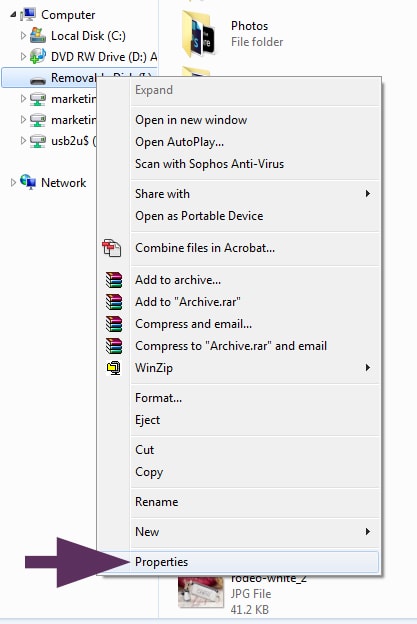The height and width of the screenshot is (624, 417).
Task: Click the WinZip menu icon
Action: tap(114, 368)
